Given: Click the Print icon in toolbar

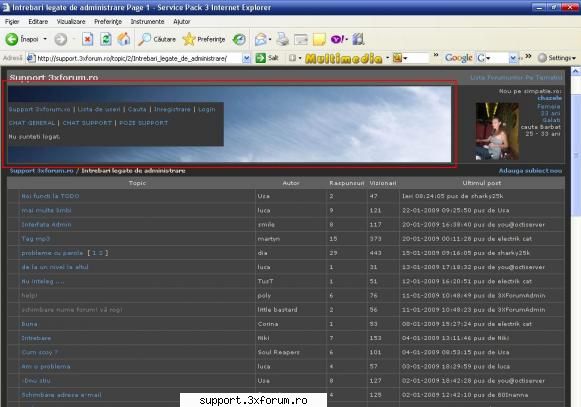Looking at the screenshot, I should (283, 39).
